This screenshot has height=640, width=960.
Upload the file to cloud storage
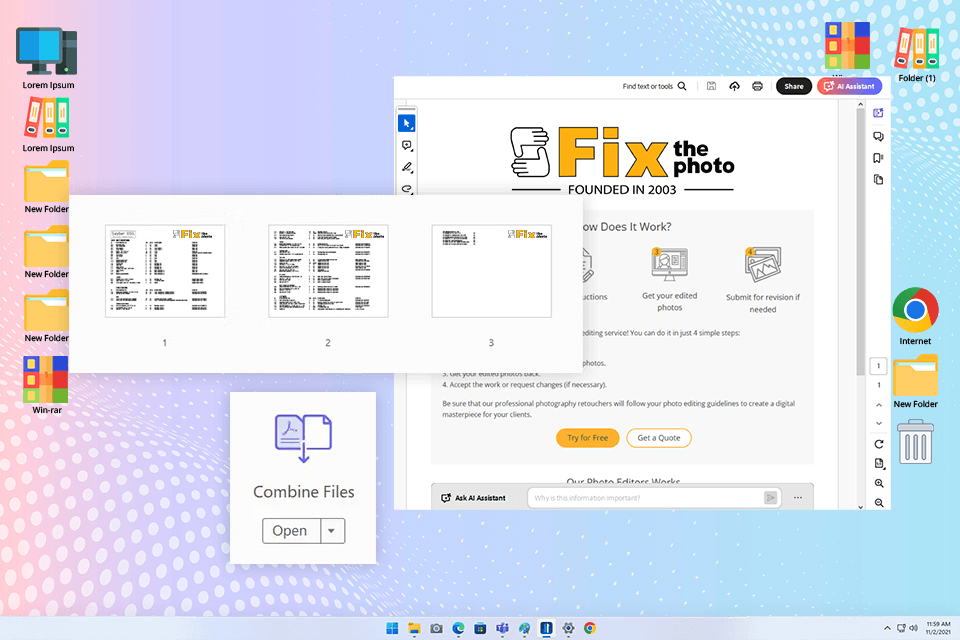pyautogui.click(x=734, y=86)
